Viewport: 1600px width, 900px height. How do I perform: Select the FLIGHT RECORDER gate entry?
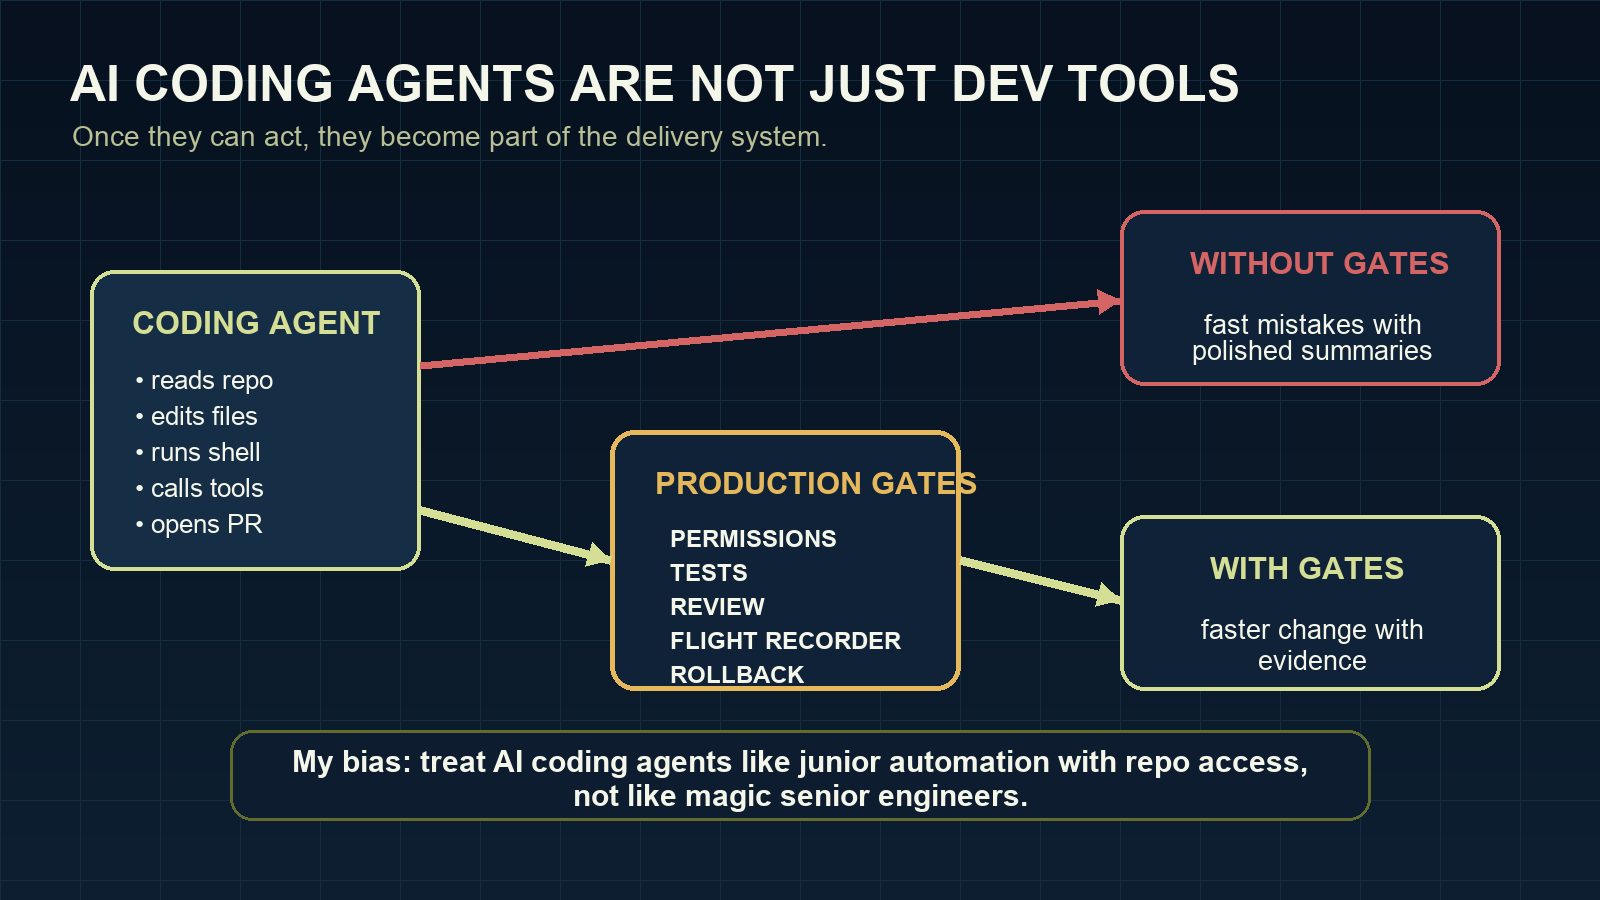tap(786, 641)
